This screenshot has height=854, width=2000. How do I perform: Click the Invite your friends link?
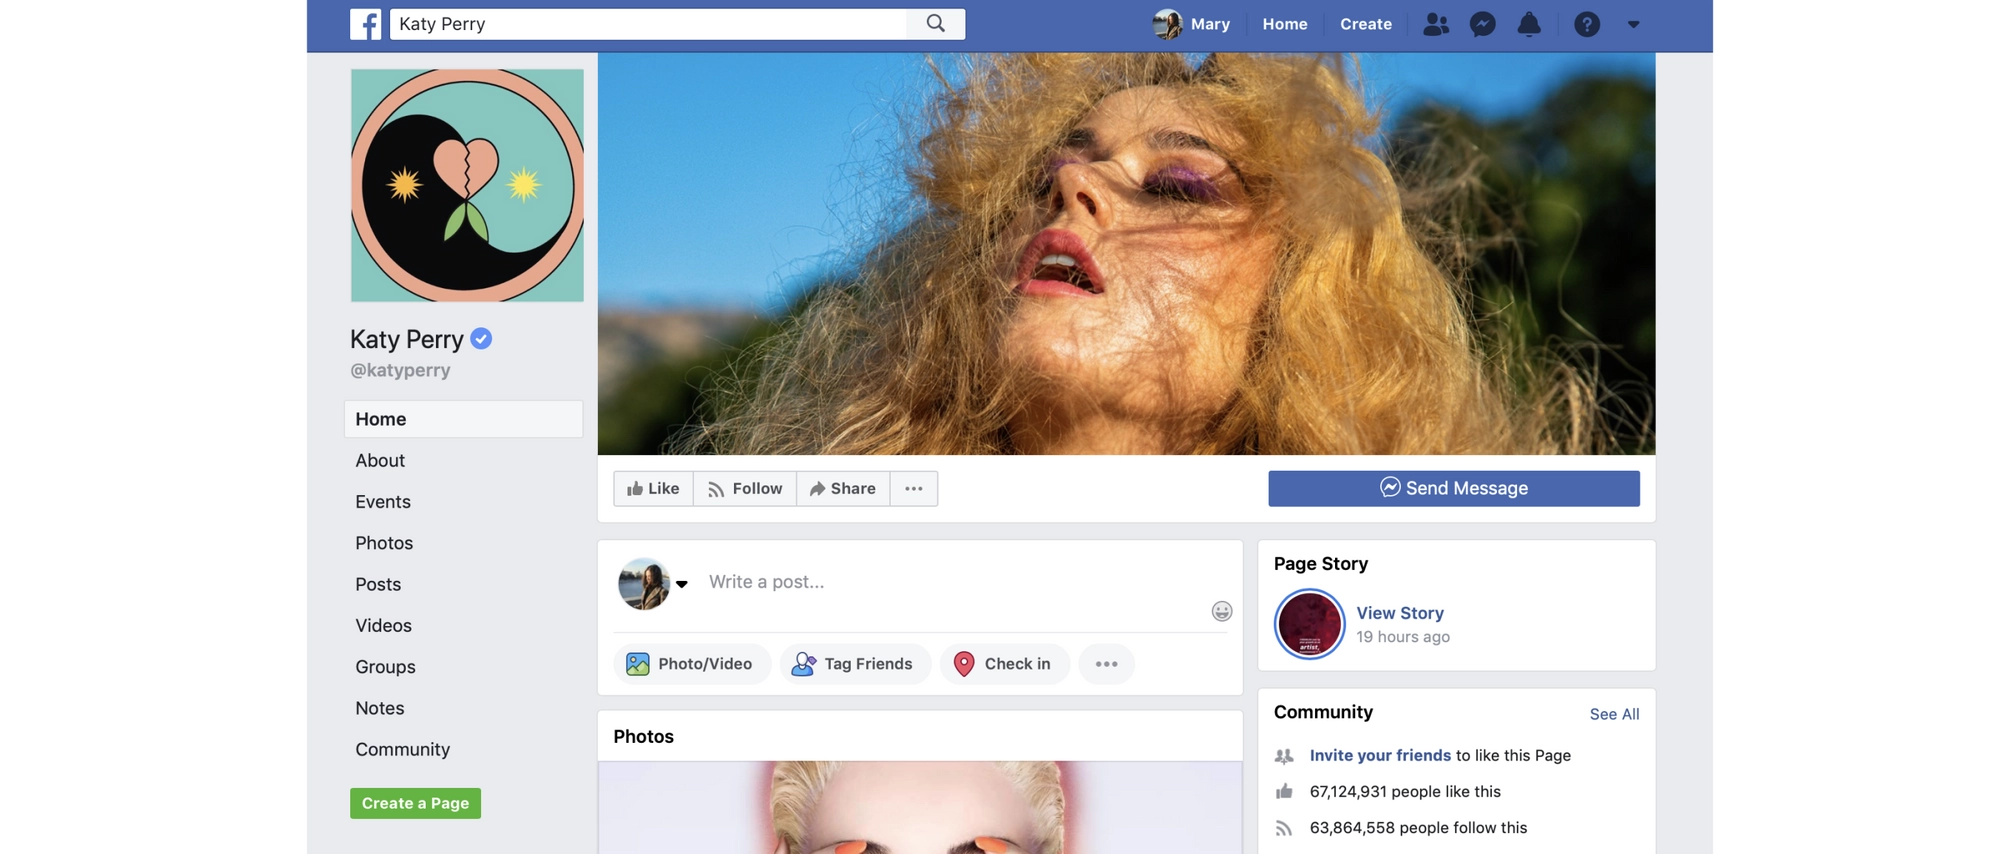[1380, 756]
